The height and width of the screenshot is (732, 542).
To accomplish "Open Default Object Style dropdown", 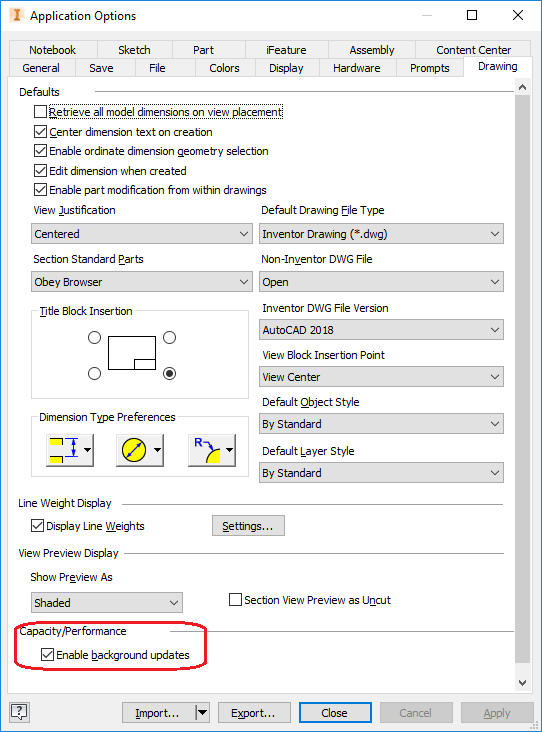I will pos(381,423).
